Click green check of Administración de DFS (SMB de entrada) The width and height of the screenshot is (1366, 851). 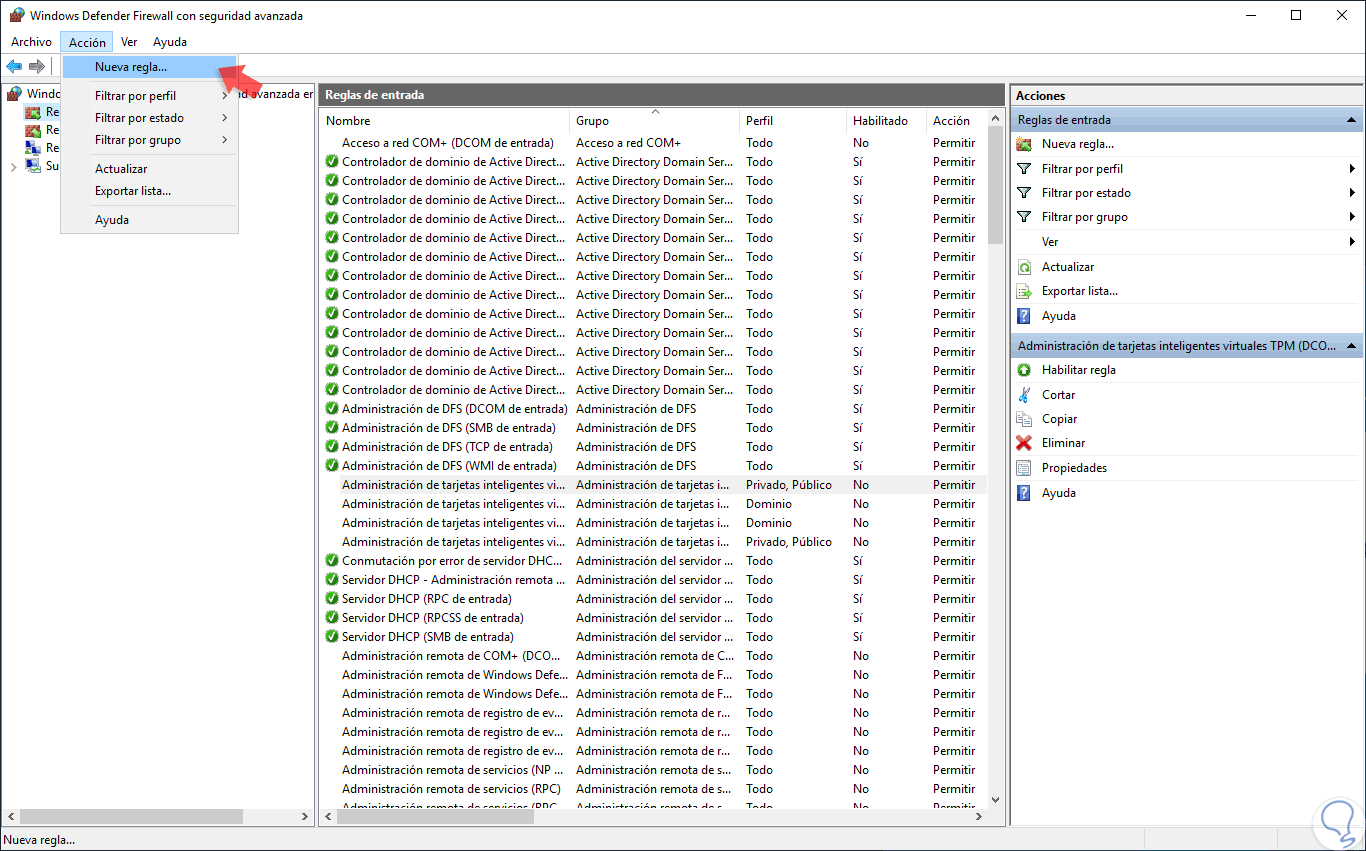[332, 428]
